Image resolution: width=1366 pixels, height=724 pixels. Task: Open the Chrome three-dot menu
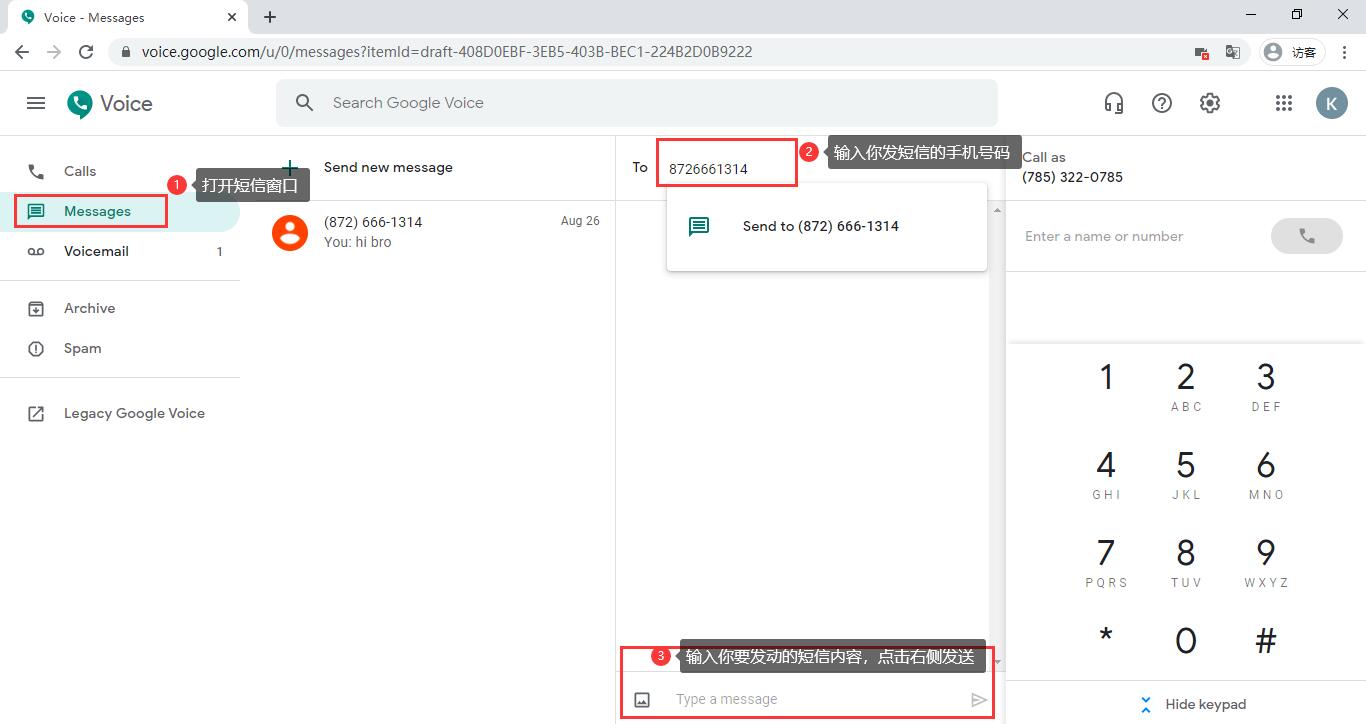tap(1345, 52)
